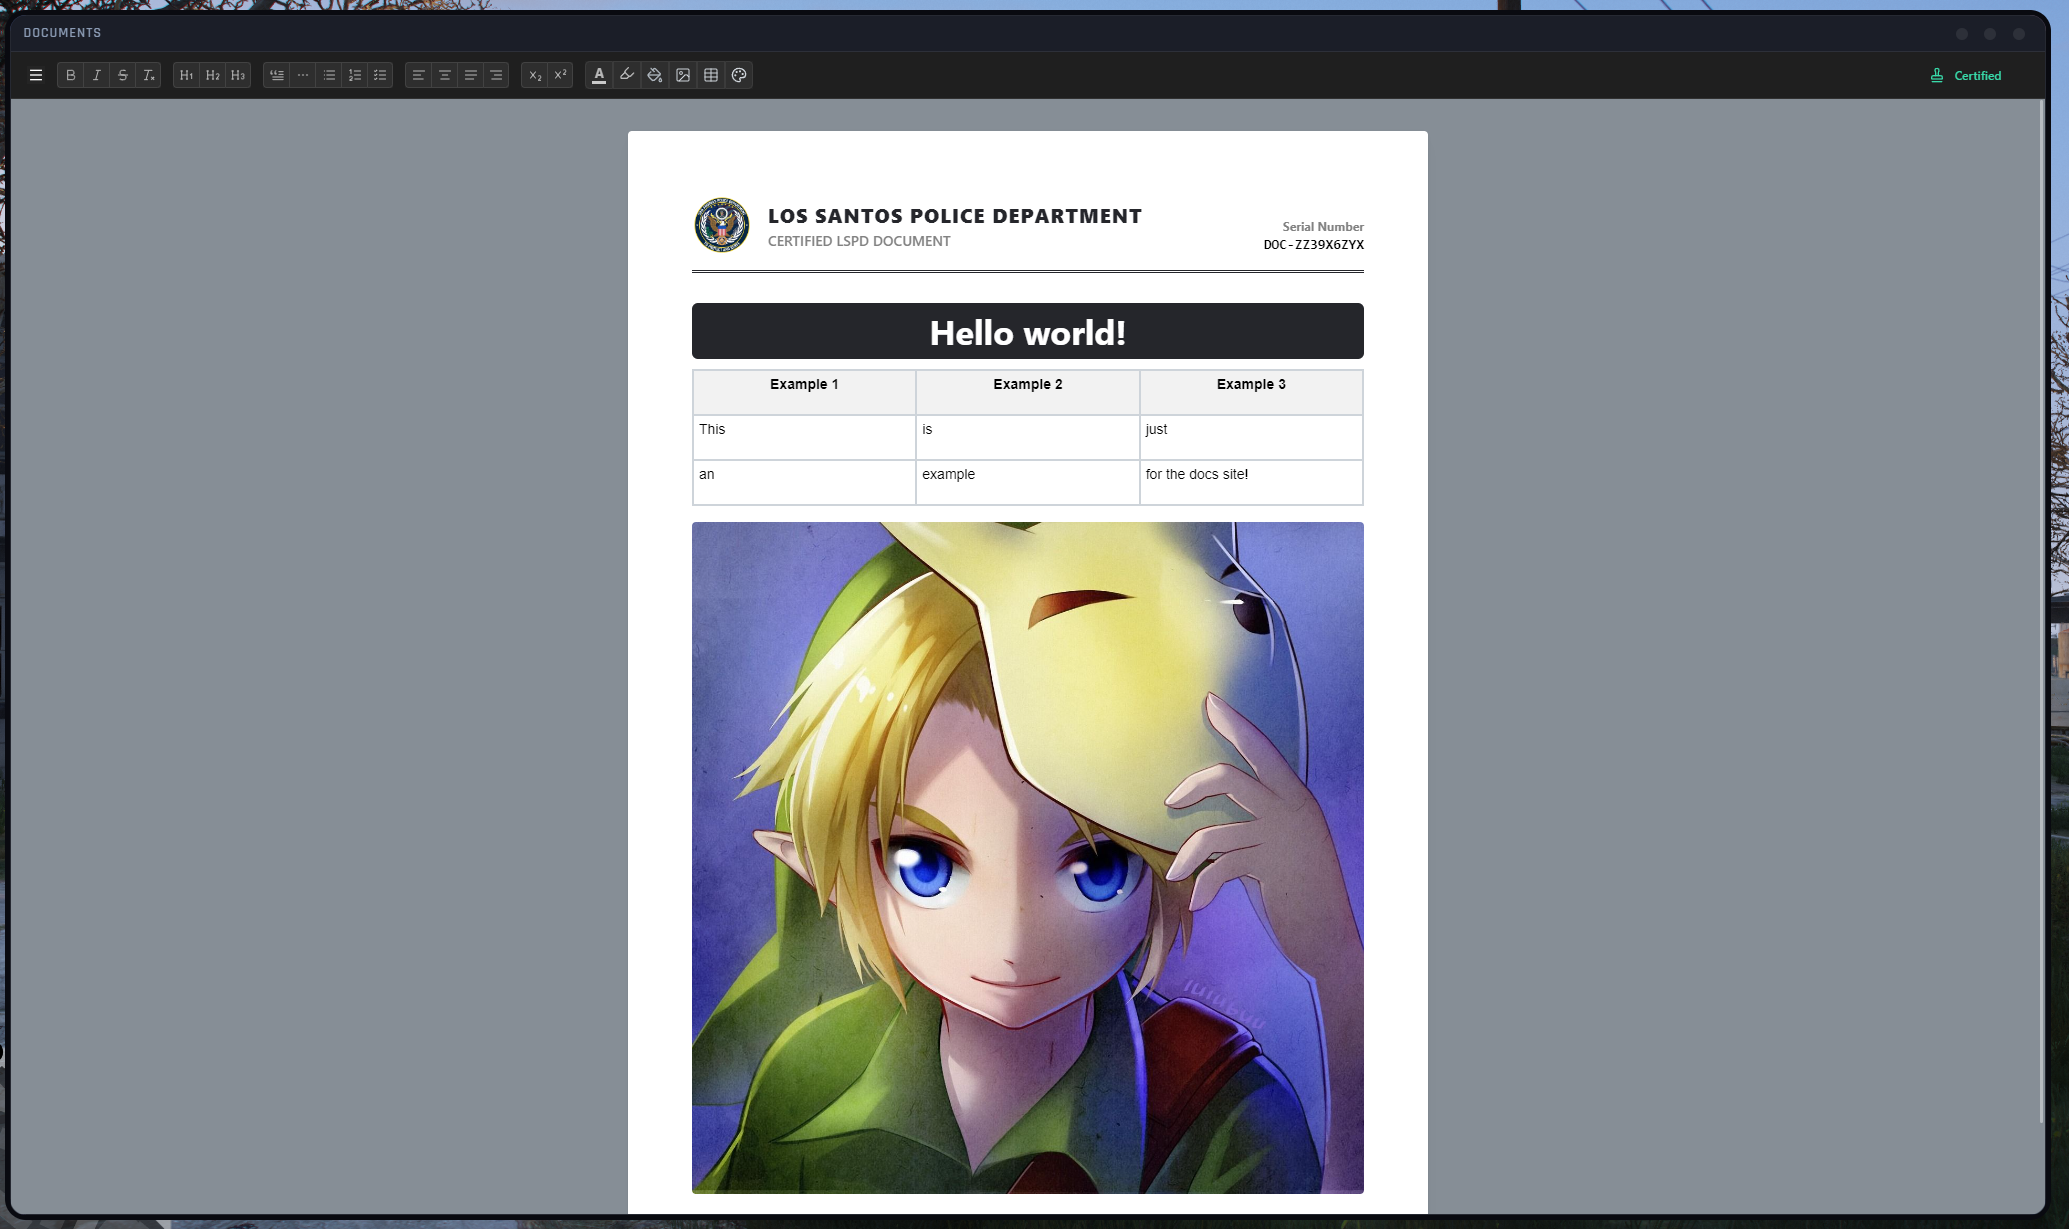Click the Hello world! heading

point(1027,332)
